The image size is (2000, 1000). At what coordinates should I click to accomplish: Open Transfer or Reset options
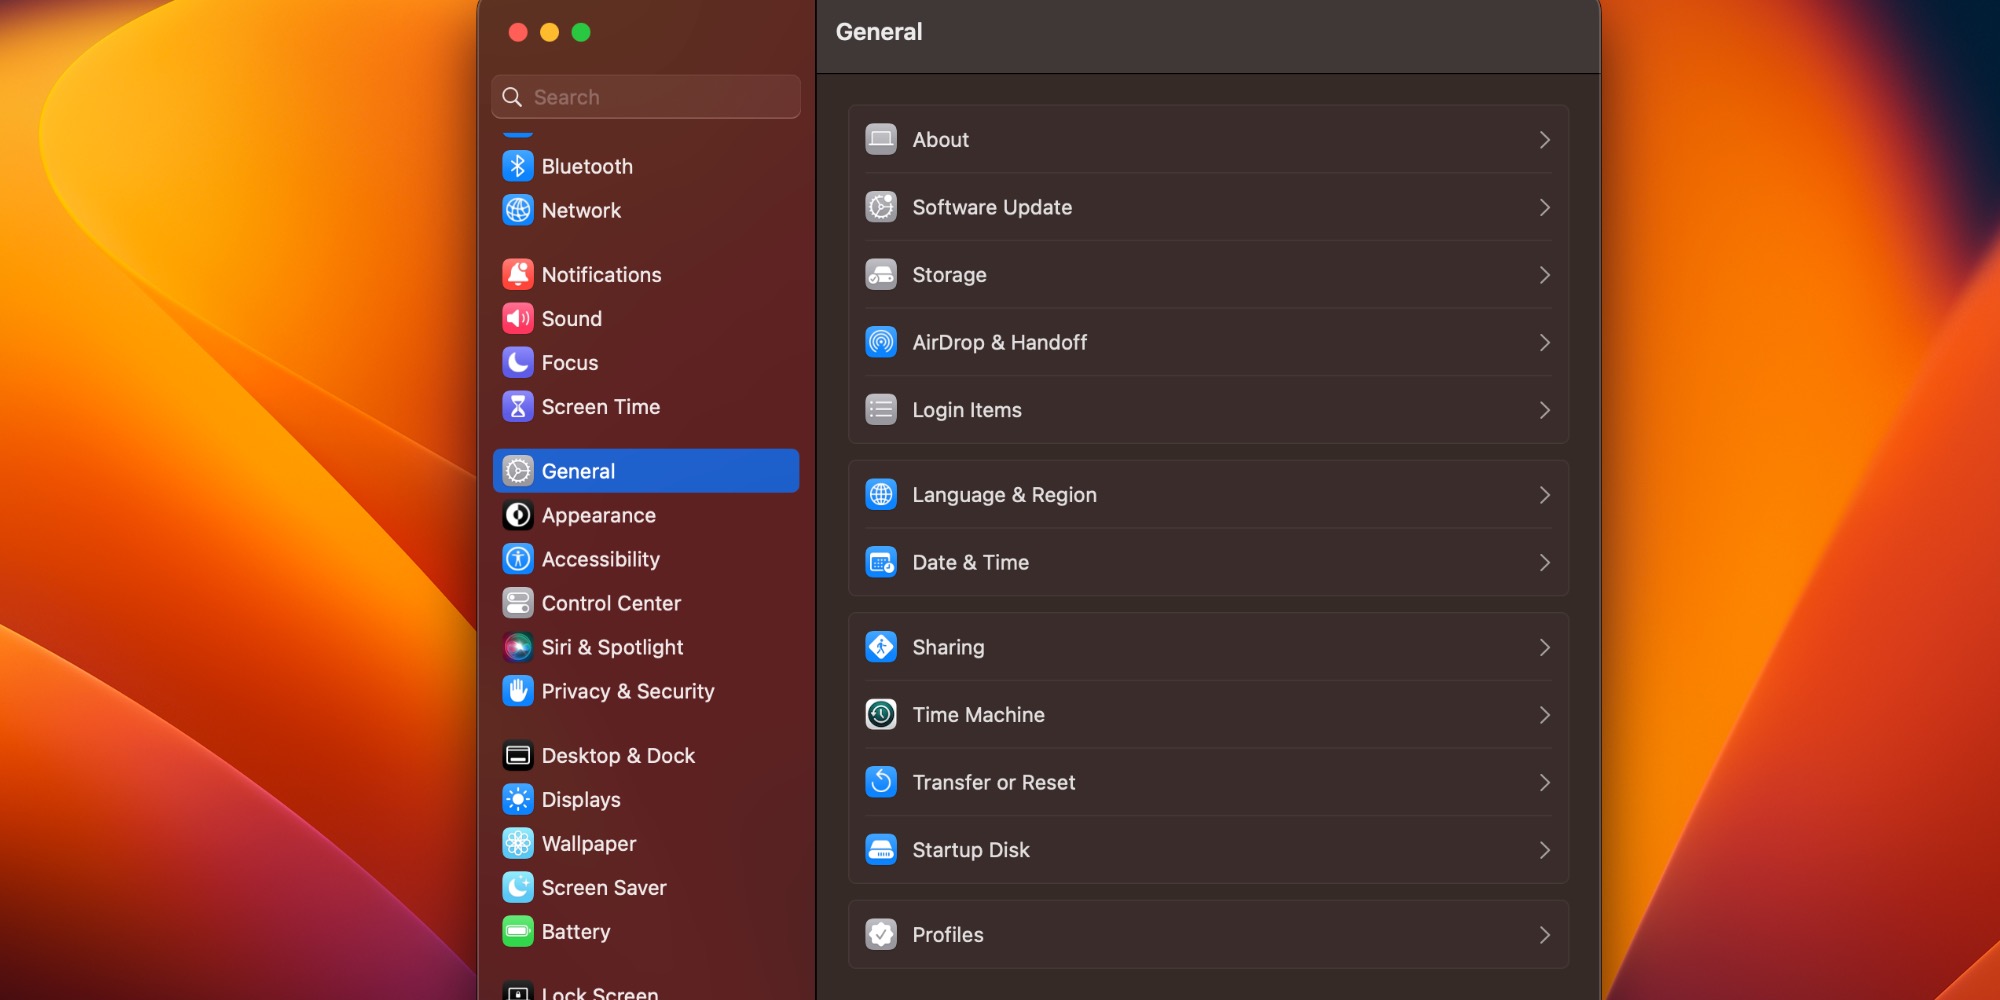click(1207, 782)
